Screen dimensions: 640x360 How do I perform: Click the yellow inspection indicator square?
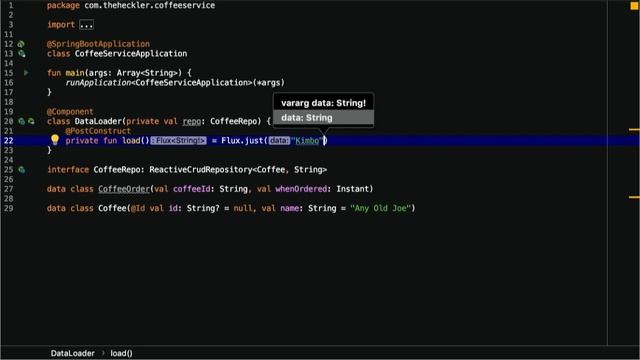[x=634, y=6]
